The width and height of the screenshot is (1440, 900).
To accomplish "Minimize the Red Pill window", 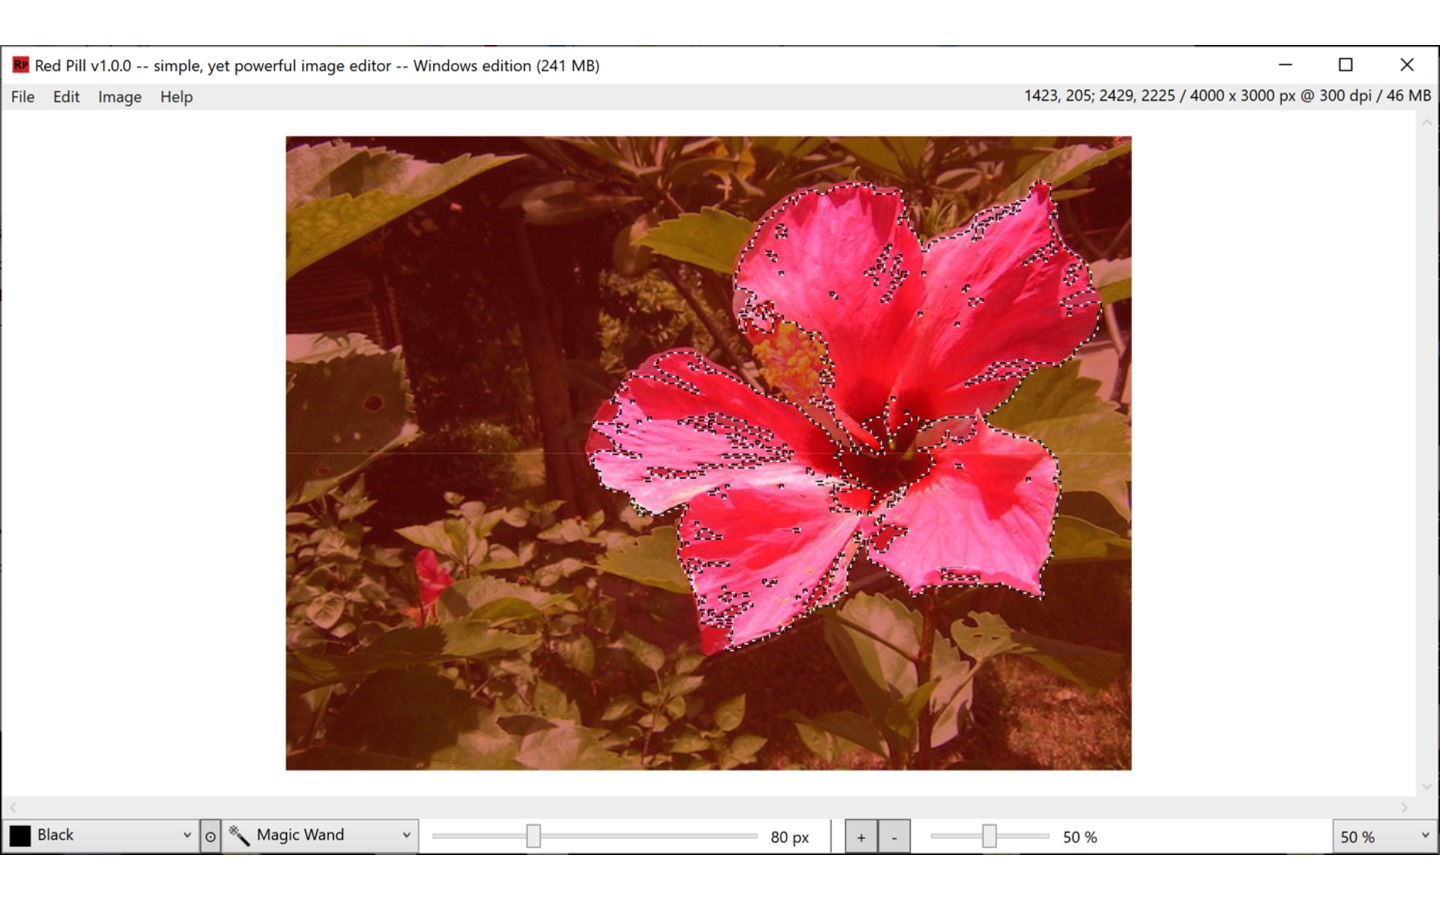I will pos(1285,65).
